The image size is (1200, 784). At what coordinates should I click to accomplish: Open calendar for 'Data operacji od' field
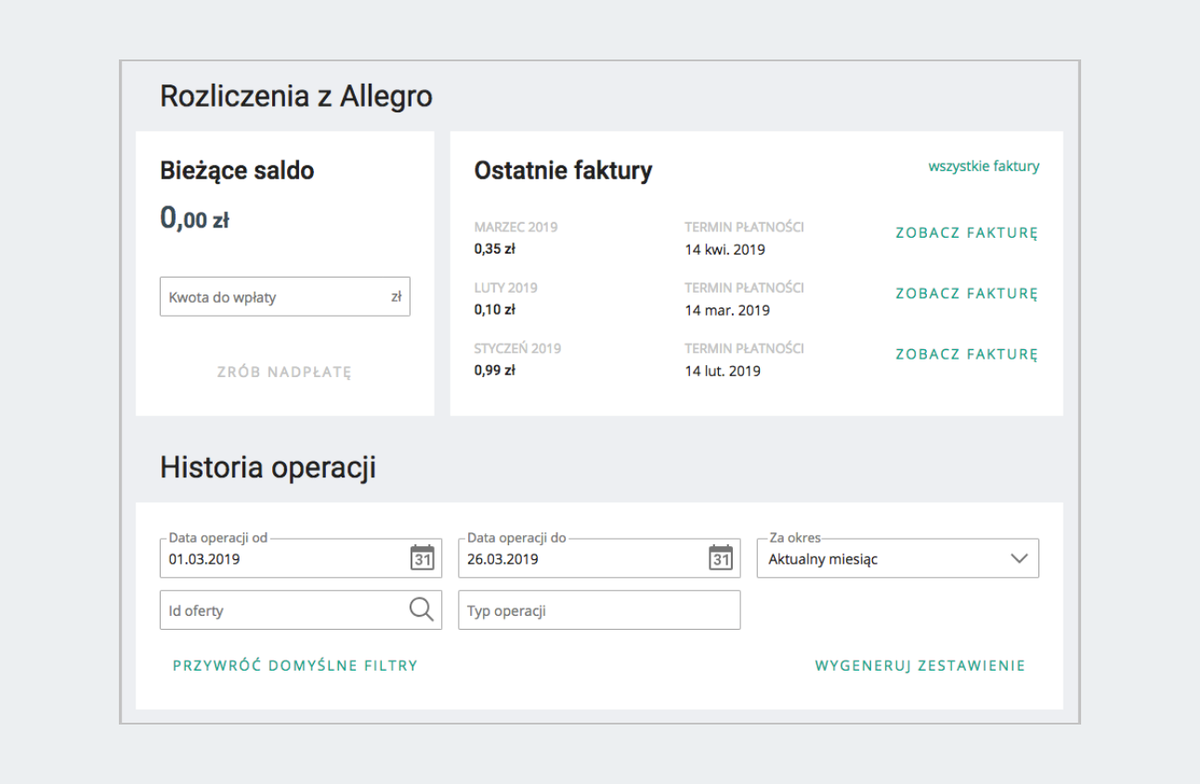pos(422,559)
